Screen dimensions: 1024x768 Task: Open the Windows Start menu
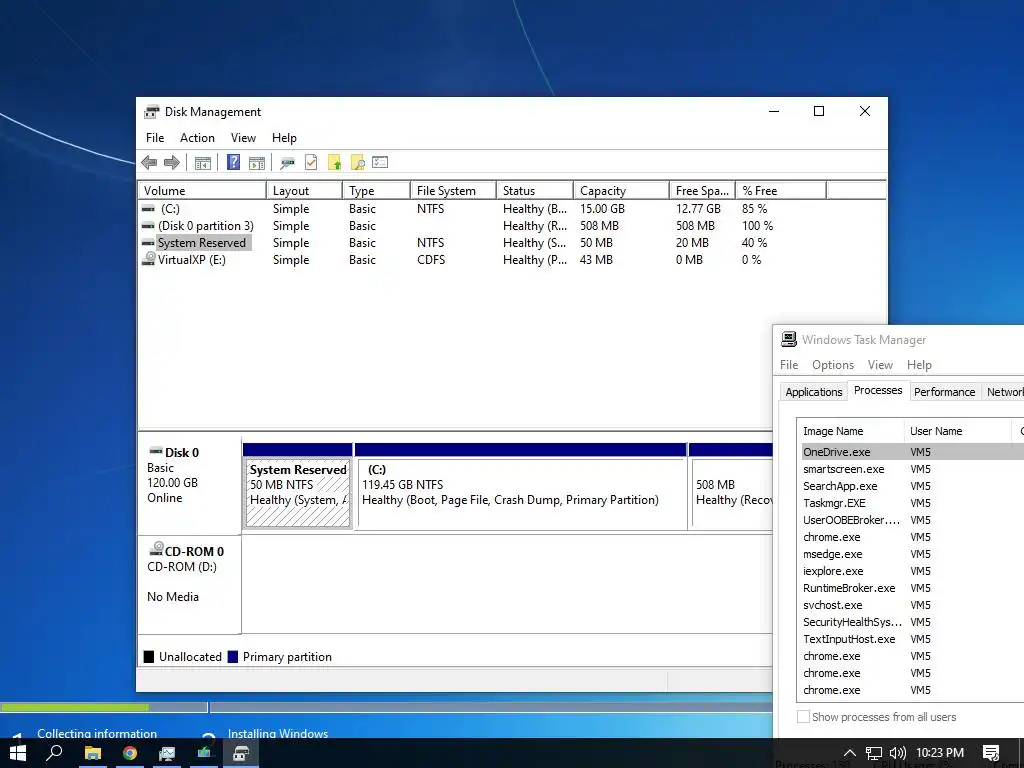[x=18, y=753]
